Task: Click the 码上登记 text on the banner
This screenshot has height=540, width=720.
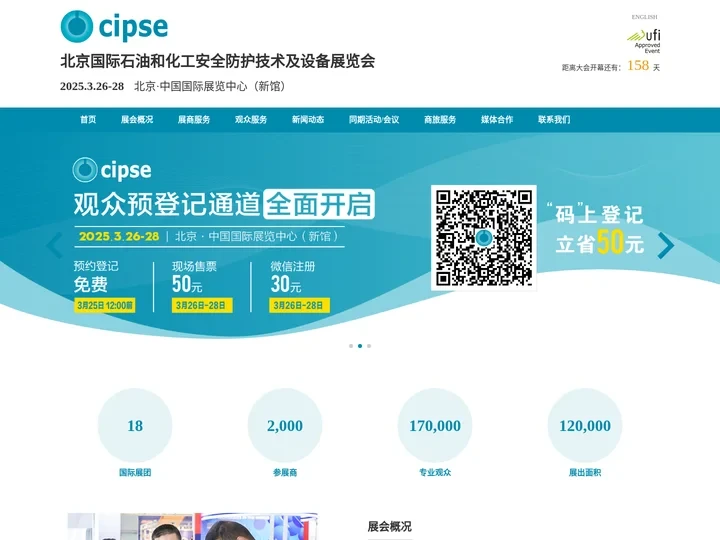Action: (x=595, y=214)
